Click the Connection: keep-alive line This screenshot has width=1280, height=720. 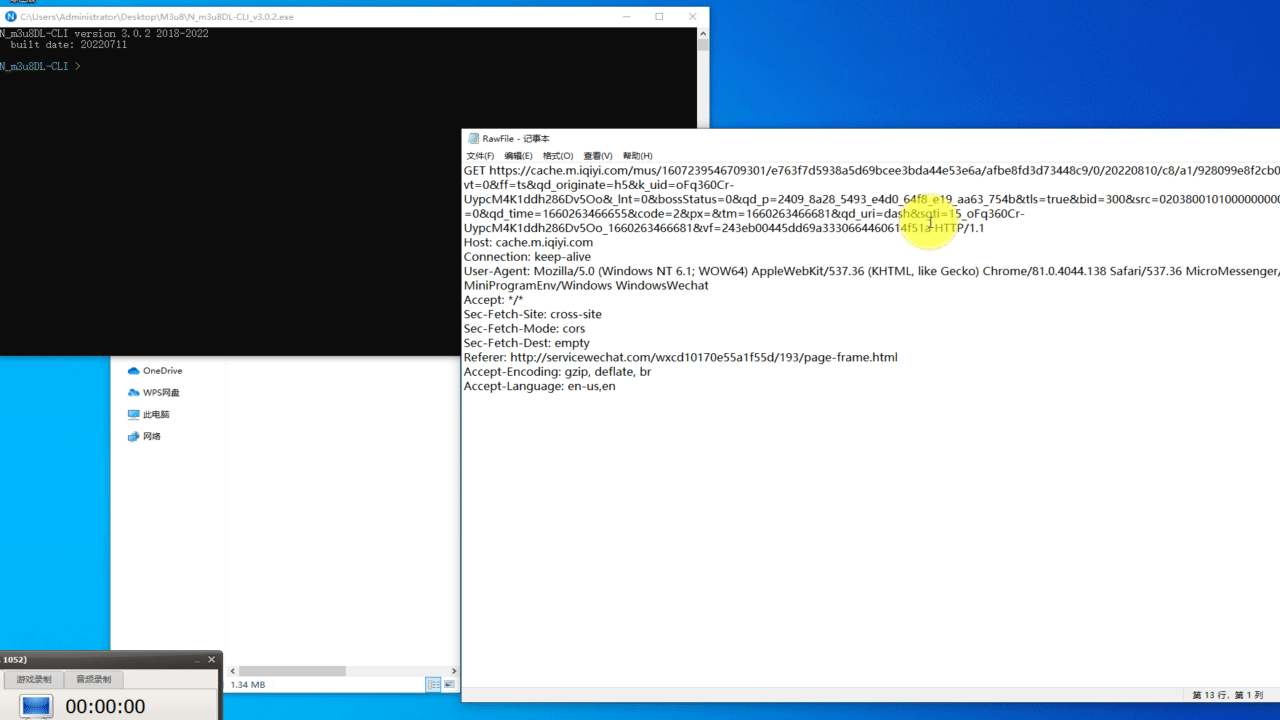click(527, 257)
